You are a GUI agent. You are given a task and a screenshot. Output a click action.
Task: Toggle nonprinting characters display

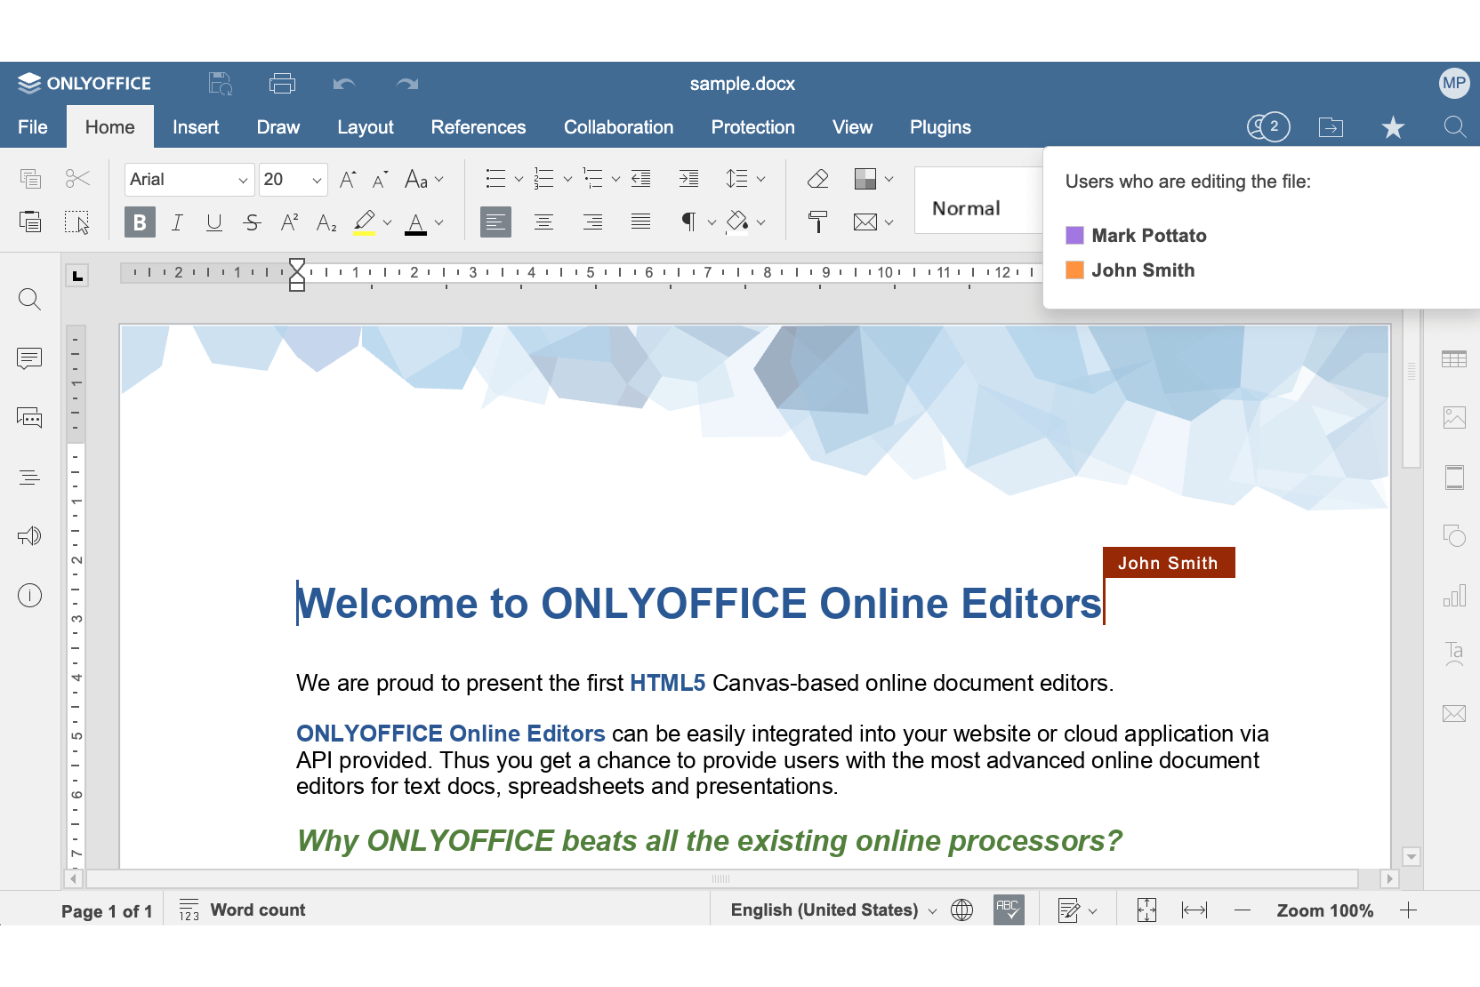click(x=690, y=222)
